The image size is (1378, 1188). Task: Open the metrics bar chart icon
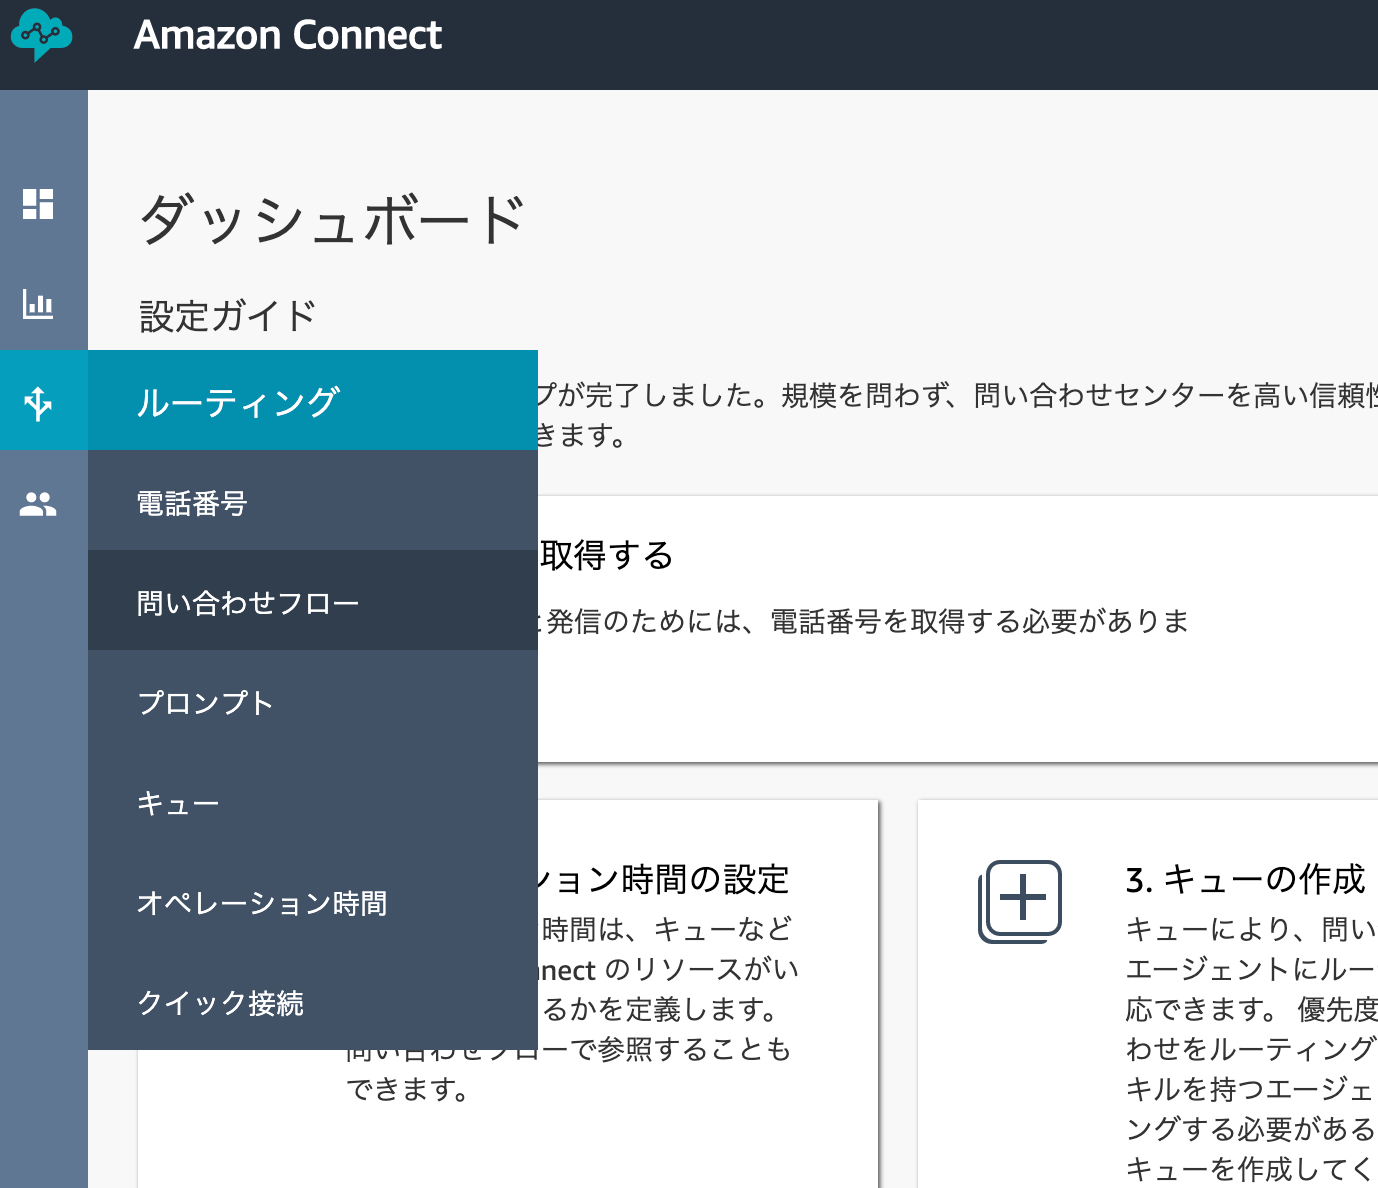(38, 304)
